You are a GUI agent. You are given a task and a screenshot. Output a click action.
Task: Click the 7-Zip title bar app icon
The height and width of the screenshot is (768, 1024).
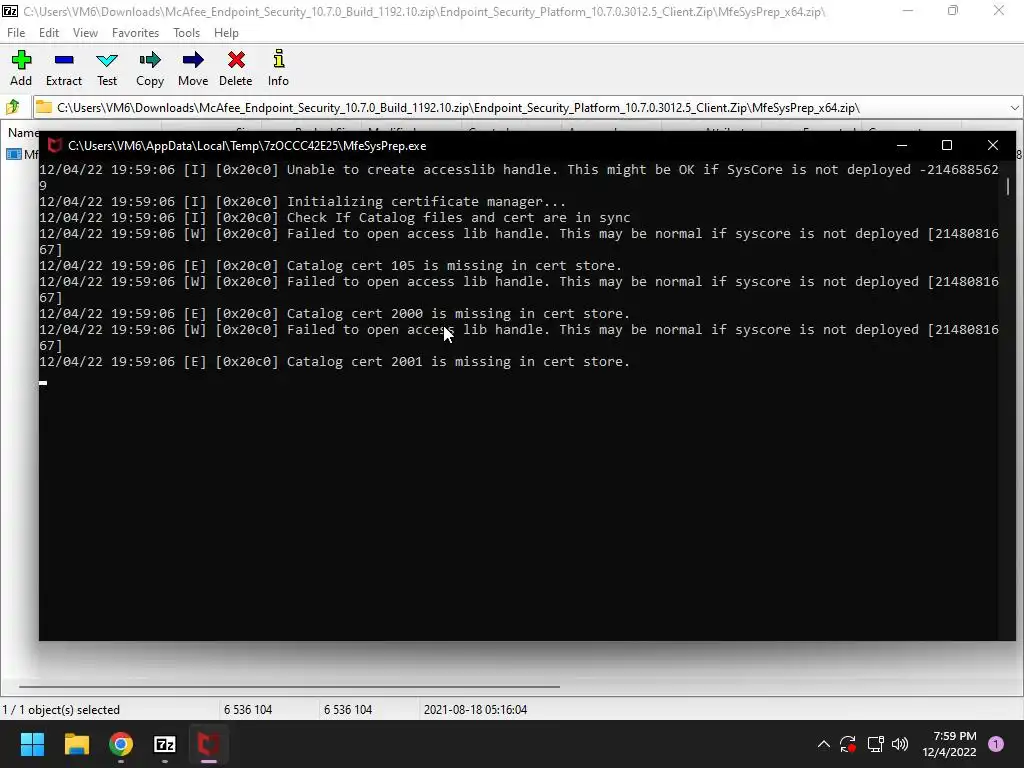coord(10,11)
